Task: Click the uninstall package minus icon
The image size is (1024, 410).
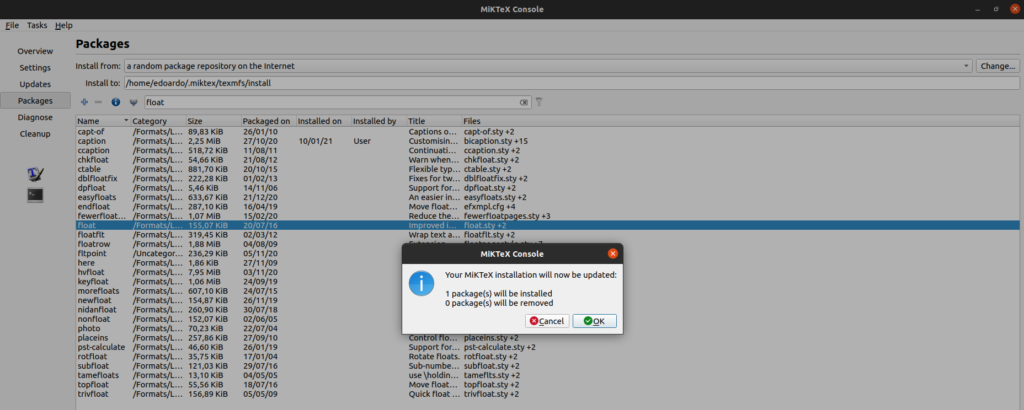Action: pos(98,102)
